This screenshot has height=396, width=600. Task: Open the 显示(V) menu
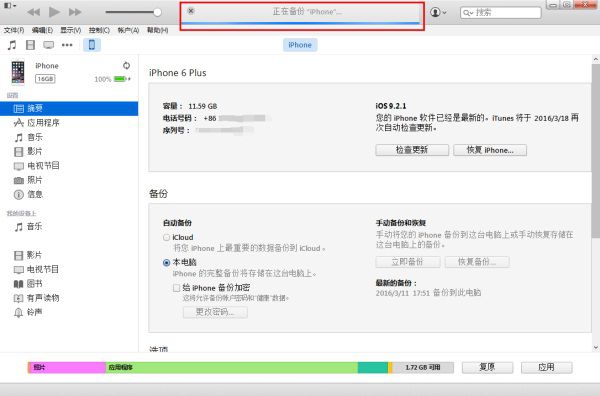tap(70, 30)
